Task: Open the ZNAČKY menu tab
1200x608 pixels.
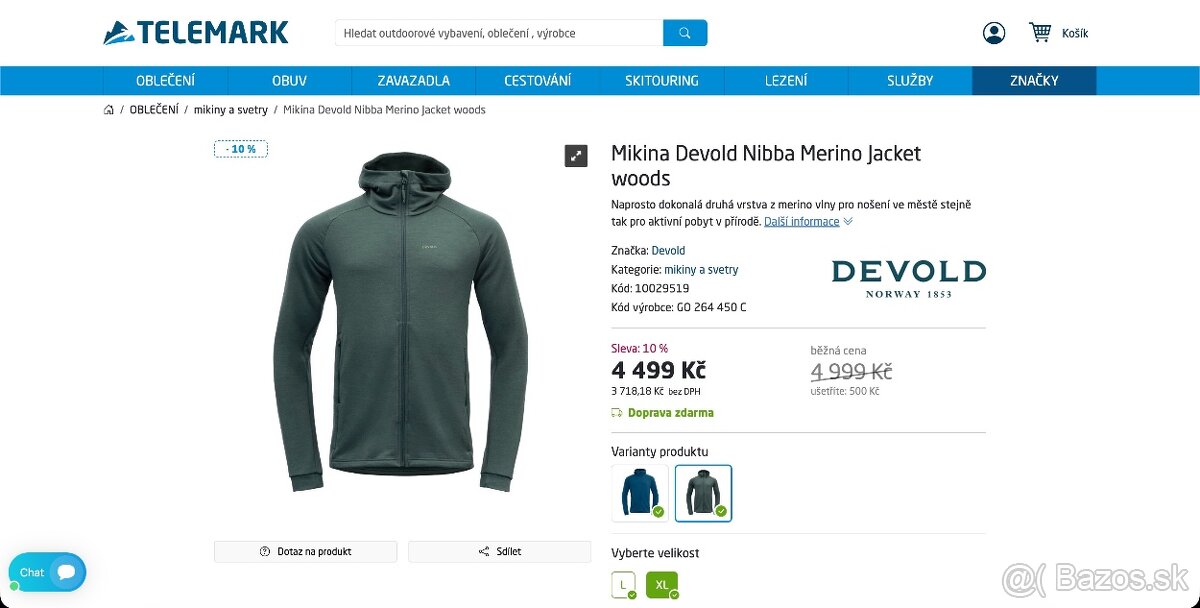Action: [x=1034, y=80]
